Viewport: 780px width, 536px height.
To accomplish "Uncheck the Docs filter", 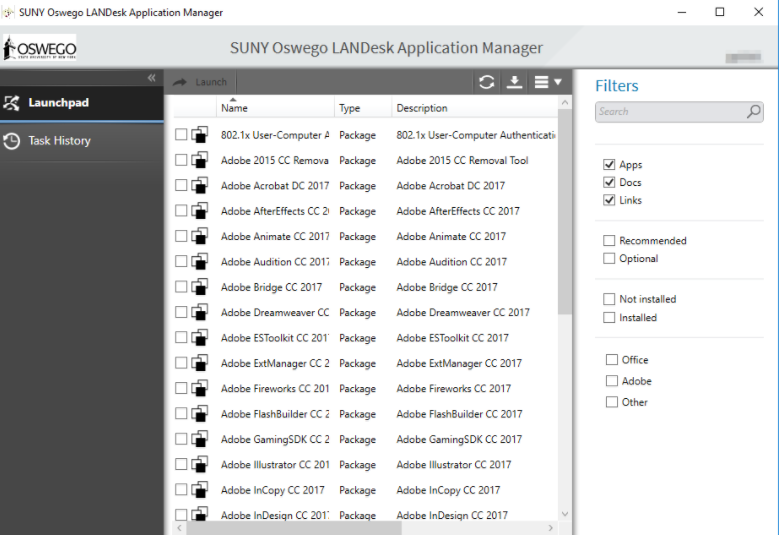I will (x=609, y=182).
